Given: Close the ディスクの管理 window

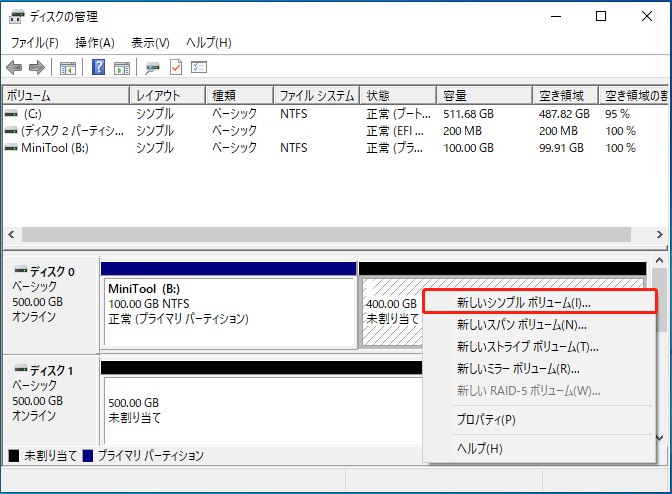Looking at the screenshot, I should tap(647, 16).
